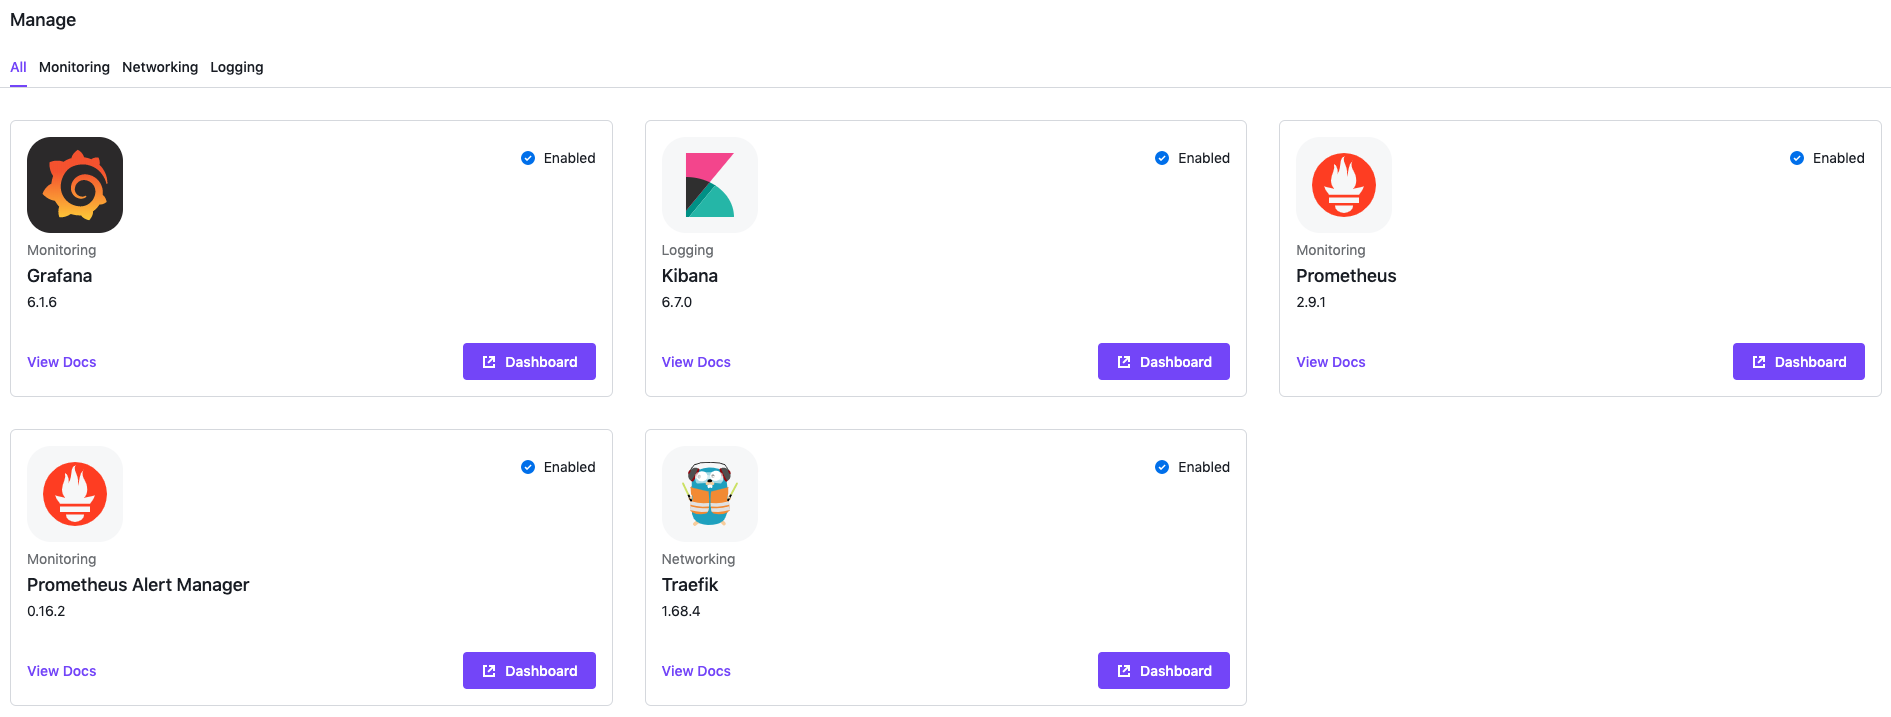The image size is (1891, 717).
Task: Open the Traefik Dashboard button
Action: pos(1164,671)
